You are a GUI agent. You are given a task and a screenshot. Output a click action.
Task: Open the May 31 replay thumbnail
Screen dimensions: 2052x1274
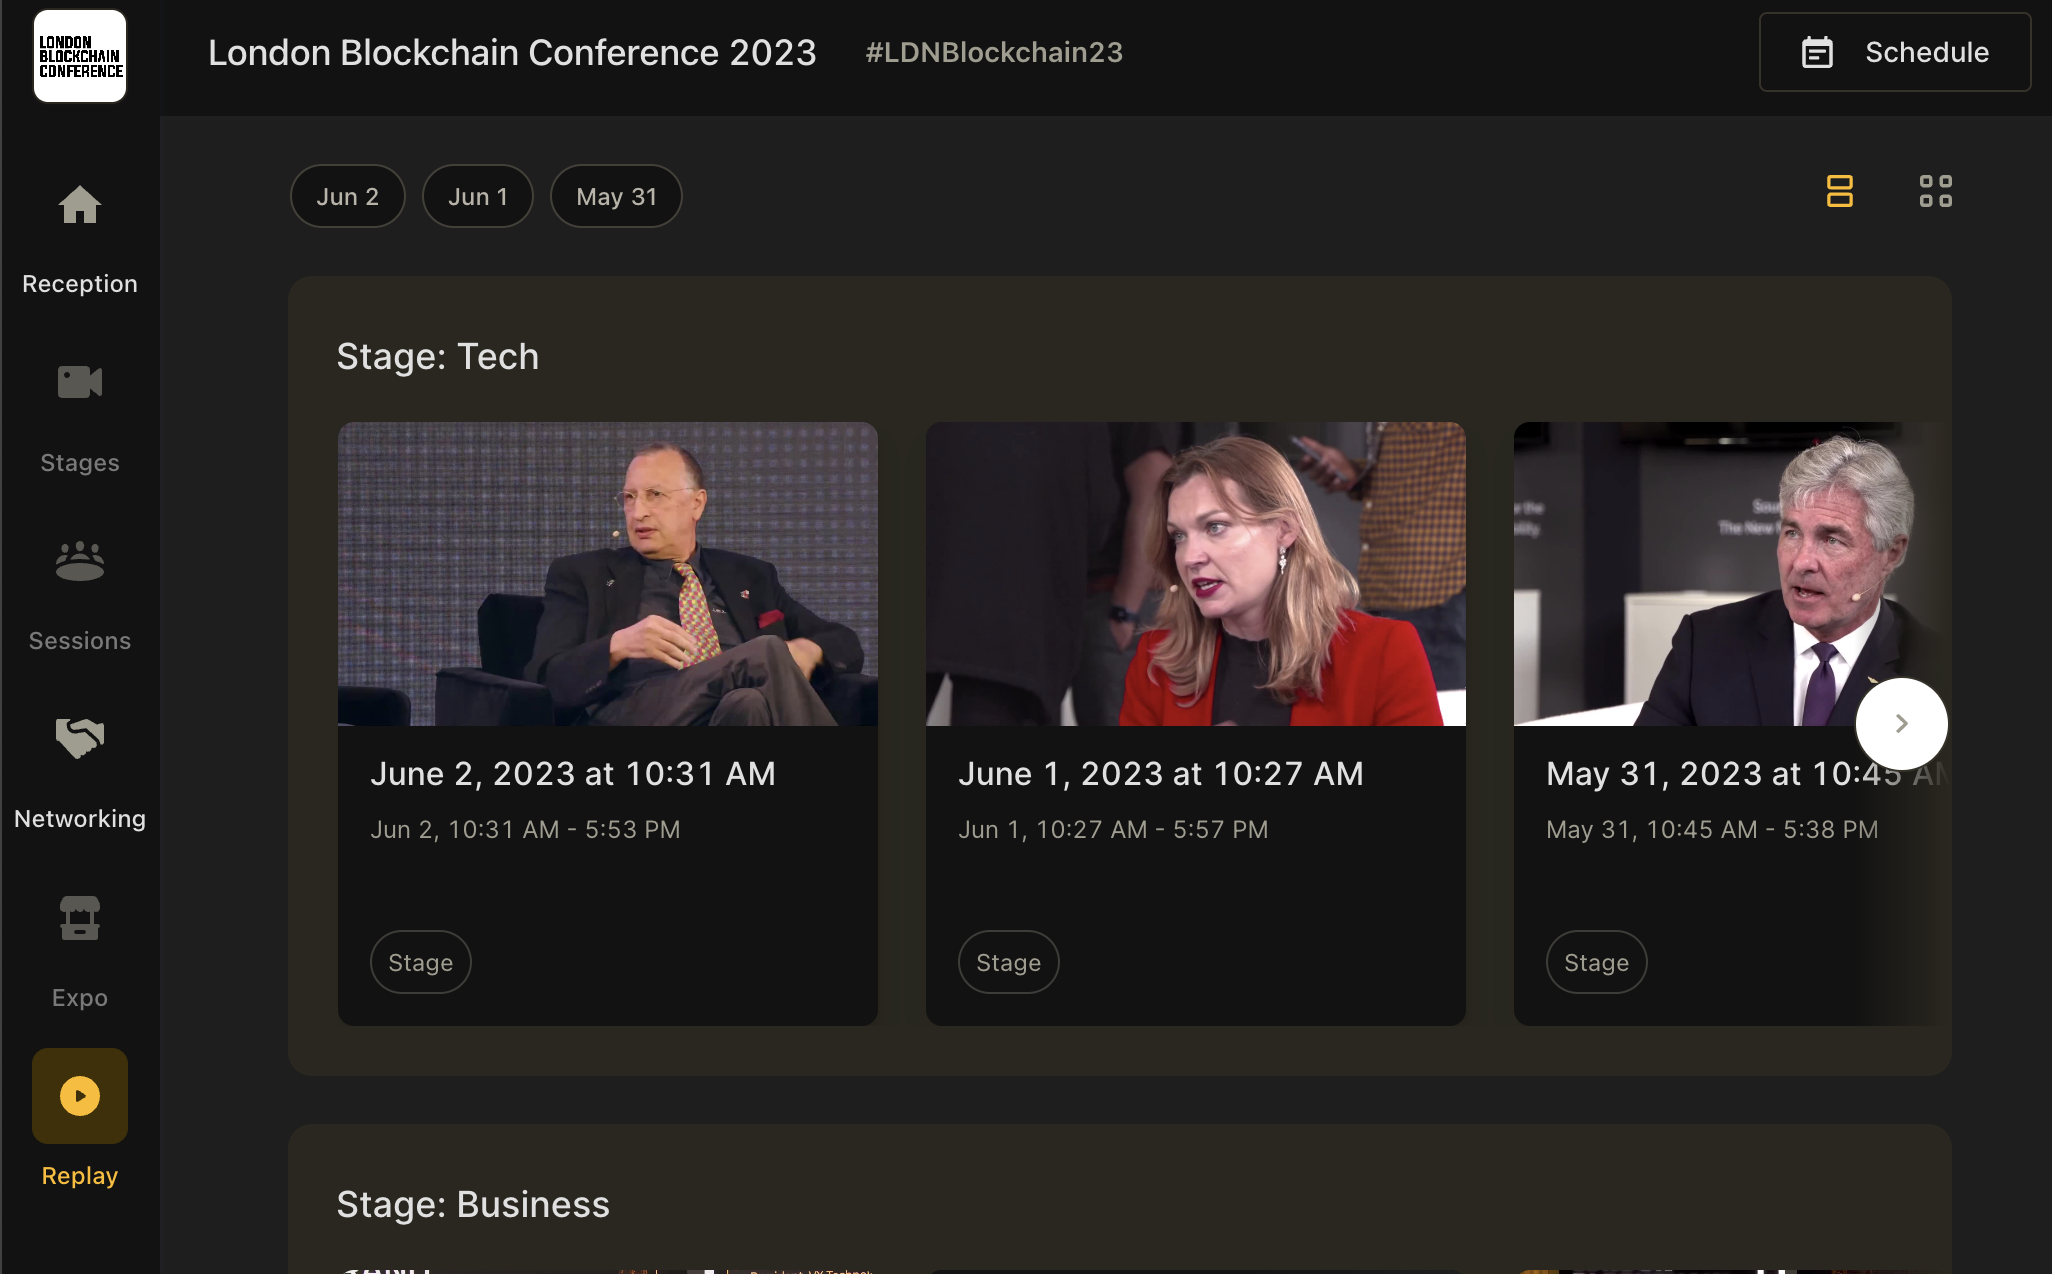1732,574
